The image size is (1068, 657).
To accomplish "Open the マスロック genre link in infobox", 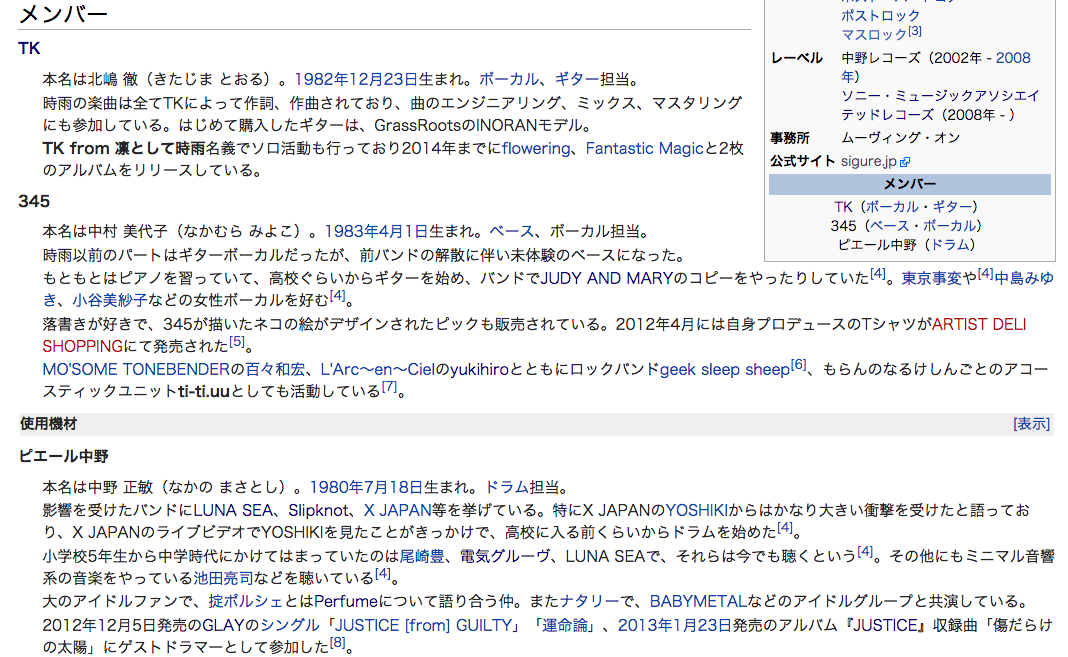I will coord(874,35).
